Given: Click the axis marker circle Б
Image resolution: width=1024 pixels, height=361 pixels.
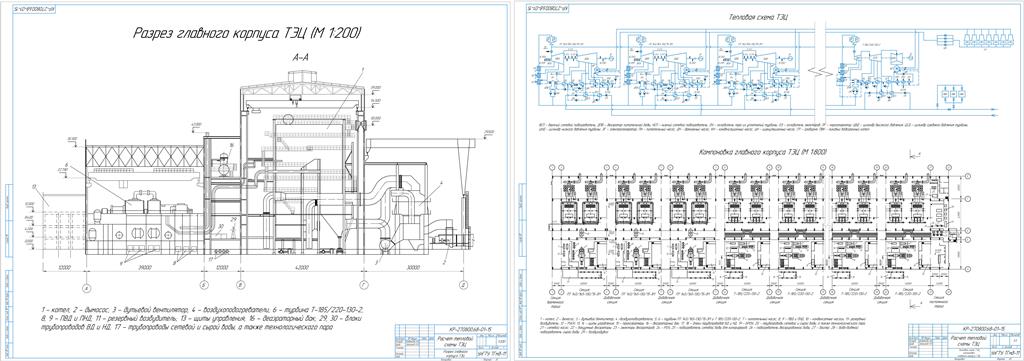Looking at the screenshot, I should coord(204,285).
